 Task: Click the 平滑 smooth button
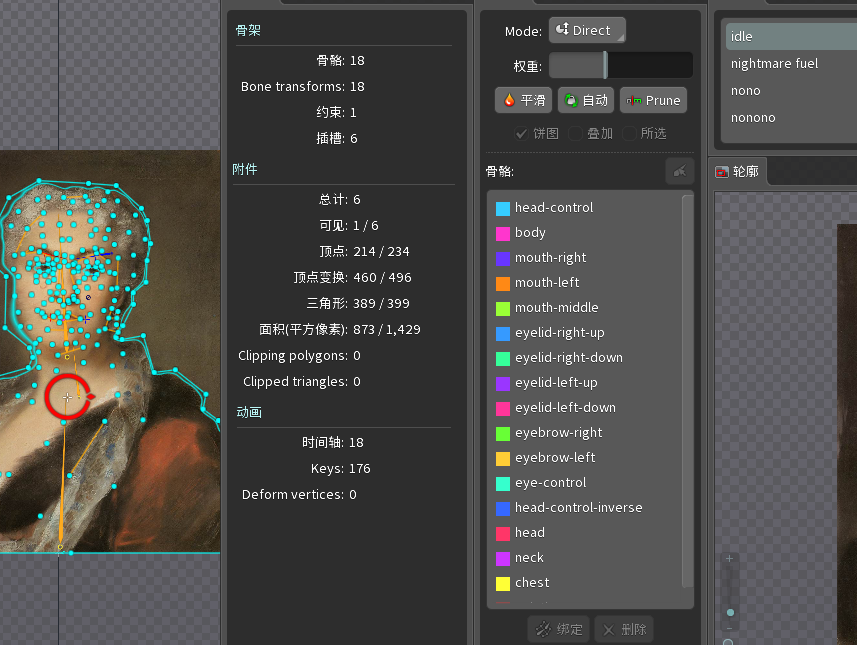click(x=524, y=100)
